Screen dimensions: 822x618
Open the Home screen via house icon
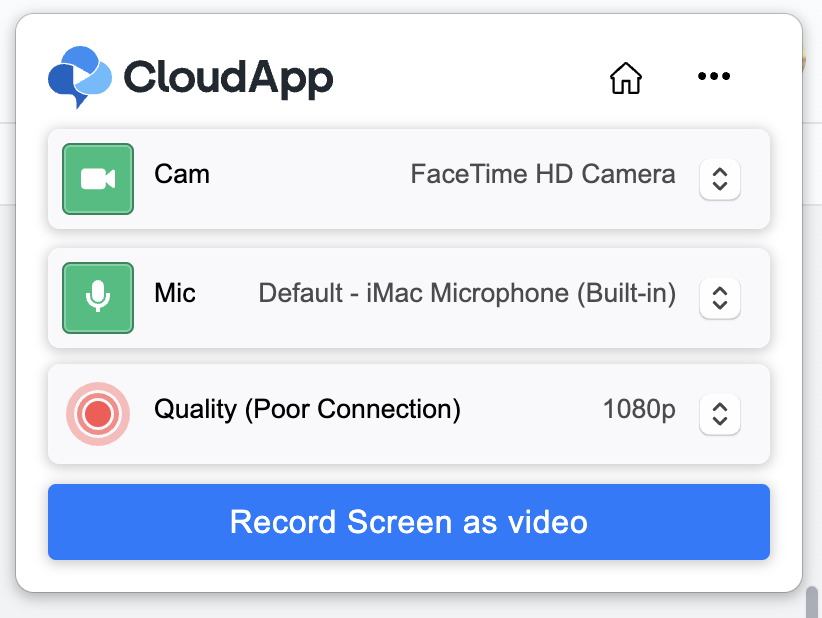pyautogui.click(x=625, y=77)
